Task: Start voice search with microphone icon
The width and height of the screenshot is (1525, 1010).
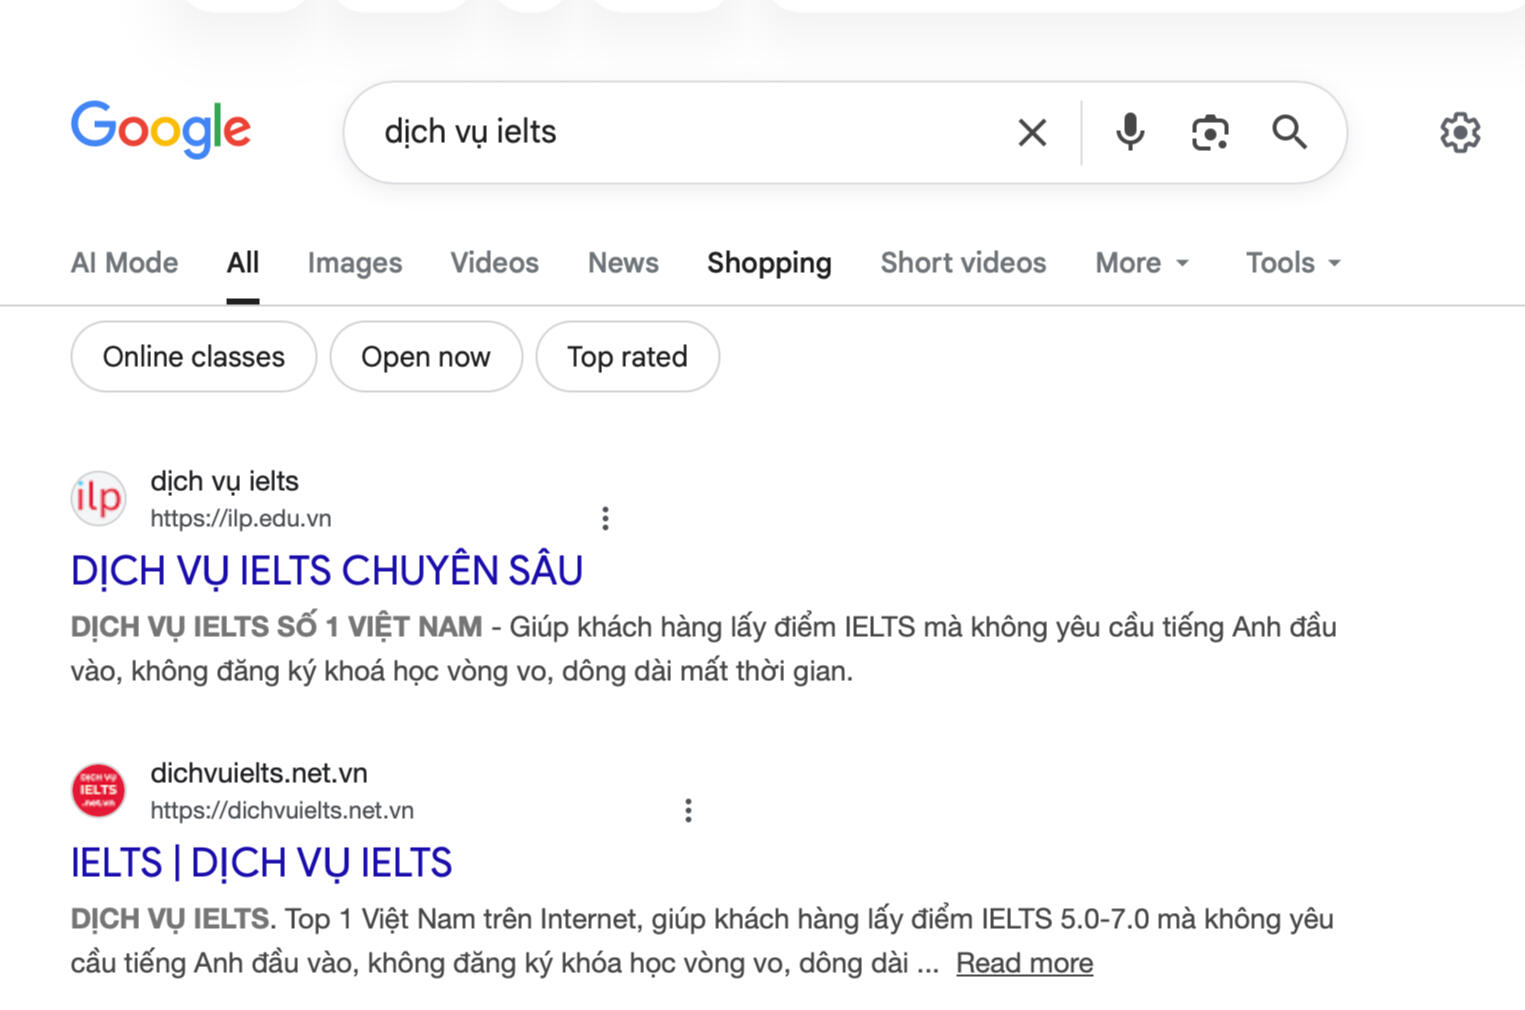Action: [x=1130, y=132]
